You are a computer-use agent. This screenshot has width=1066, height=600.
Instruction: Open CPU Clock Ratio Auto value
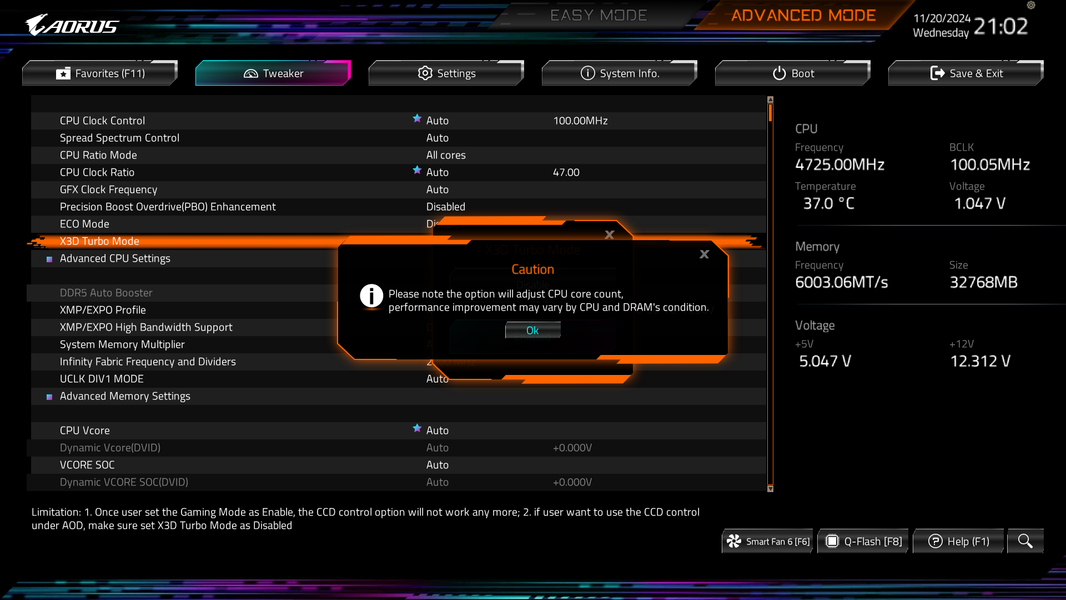437,173
